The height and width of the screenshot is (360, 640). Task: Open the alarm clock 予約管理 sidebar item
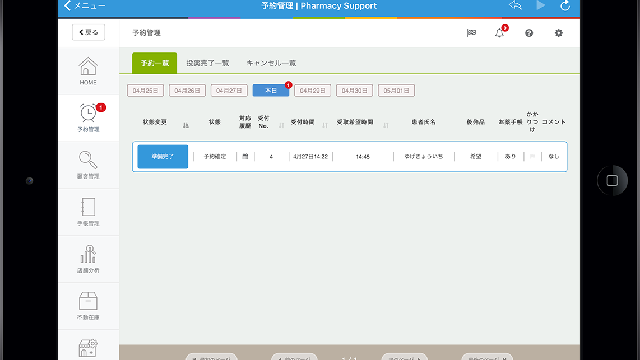(x=88, y=118)
